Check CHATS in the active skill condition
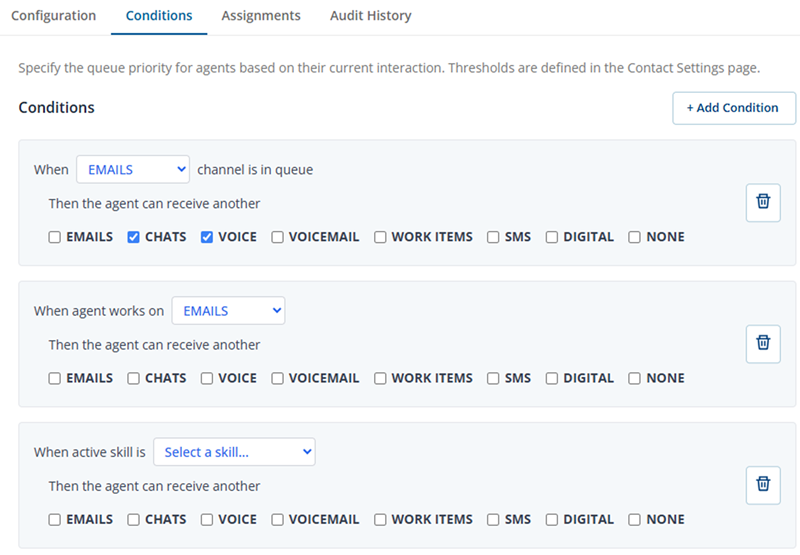The width and height of the screenshot is (800, 555). point(134,520)
